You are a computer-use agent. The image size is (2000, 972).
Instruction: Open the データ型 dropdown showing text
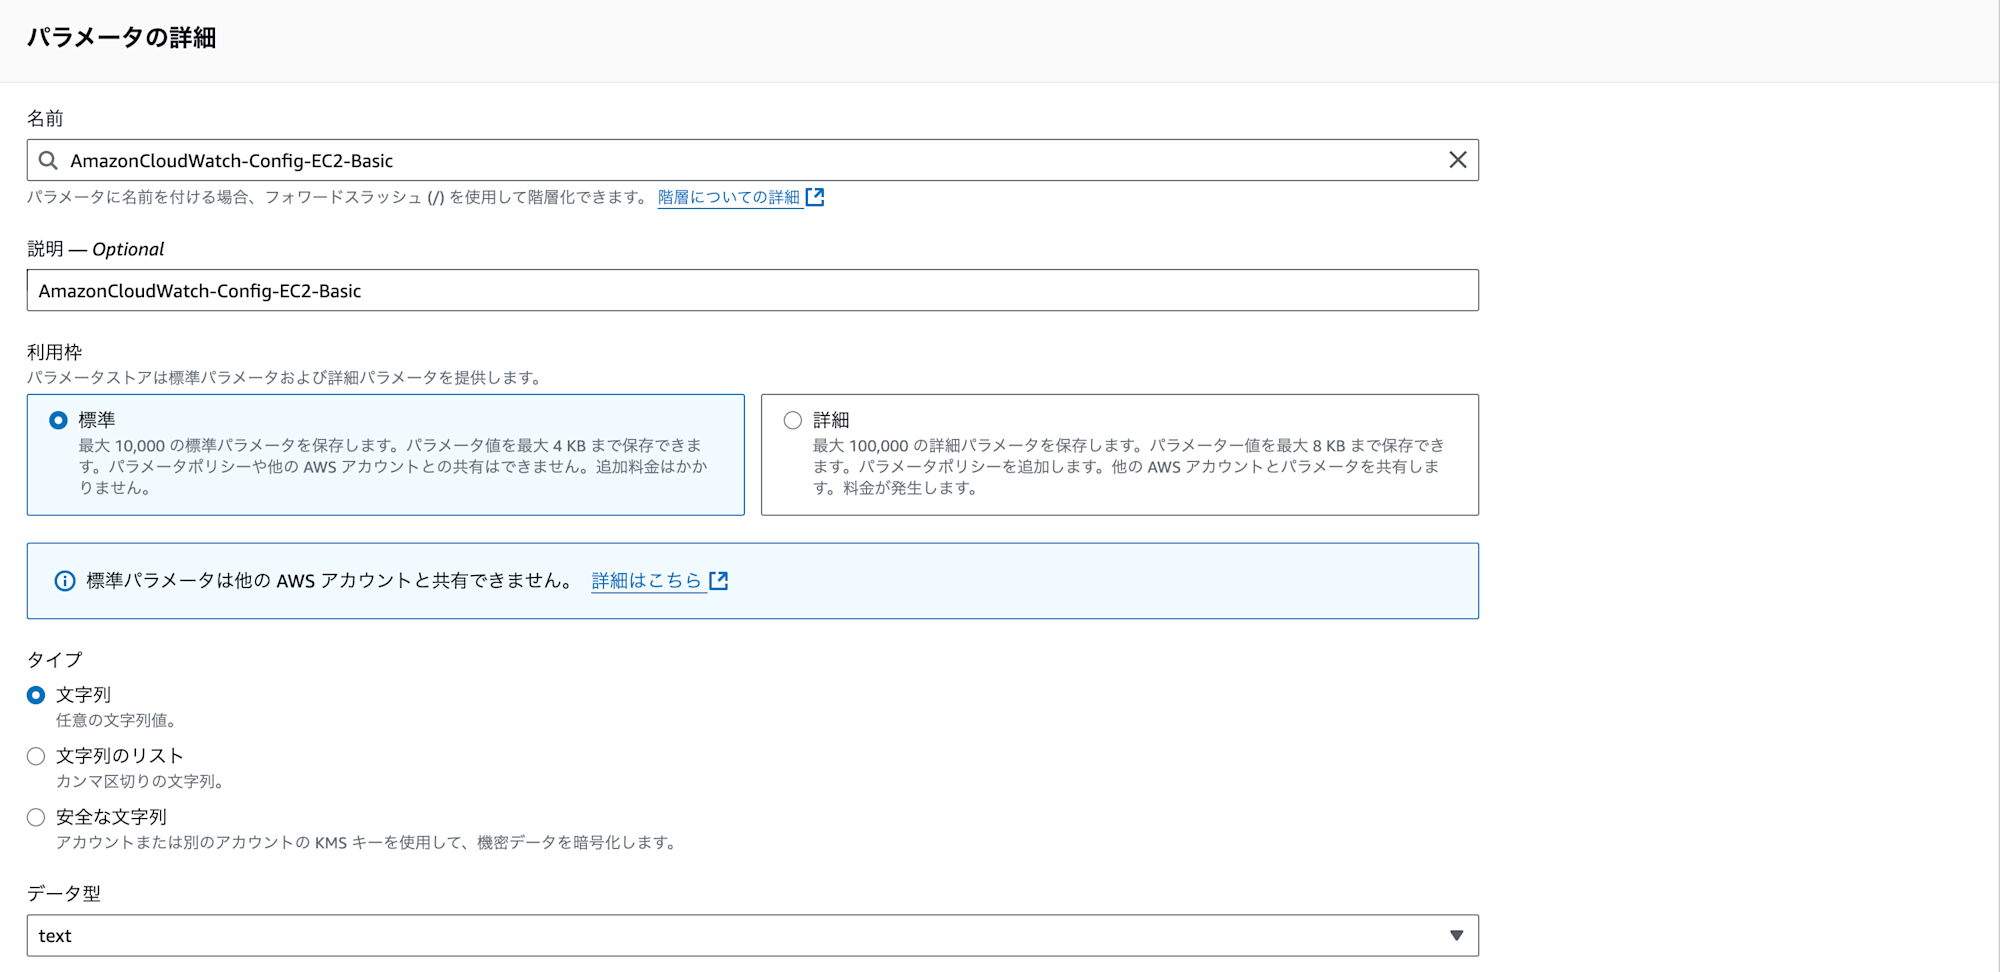tap(752, 935)
